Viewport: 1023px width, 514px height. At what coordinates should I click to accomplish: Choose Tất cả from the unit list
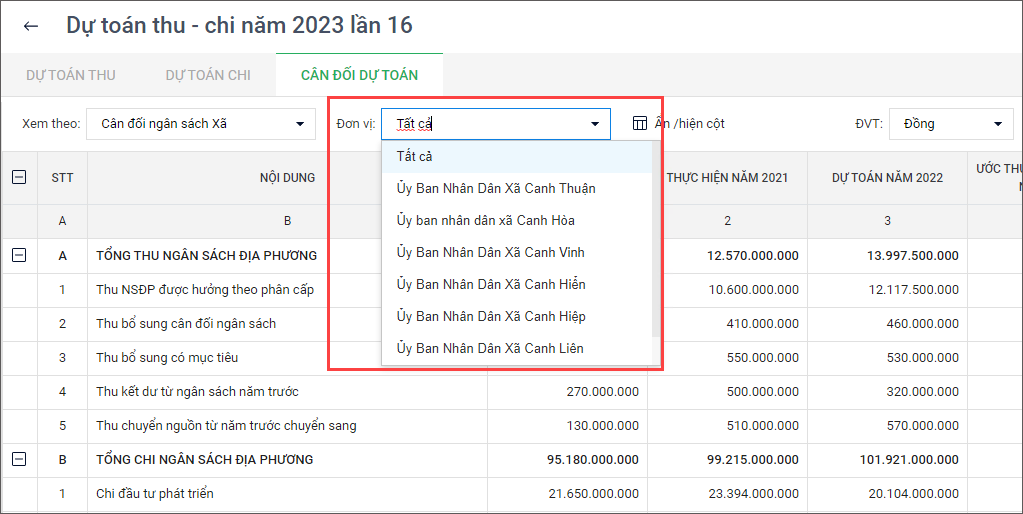[414, 156]
